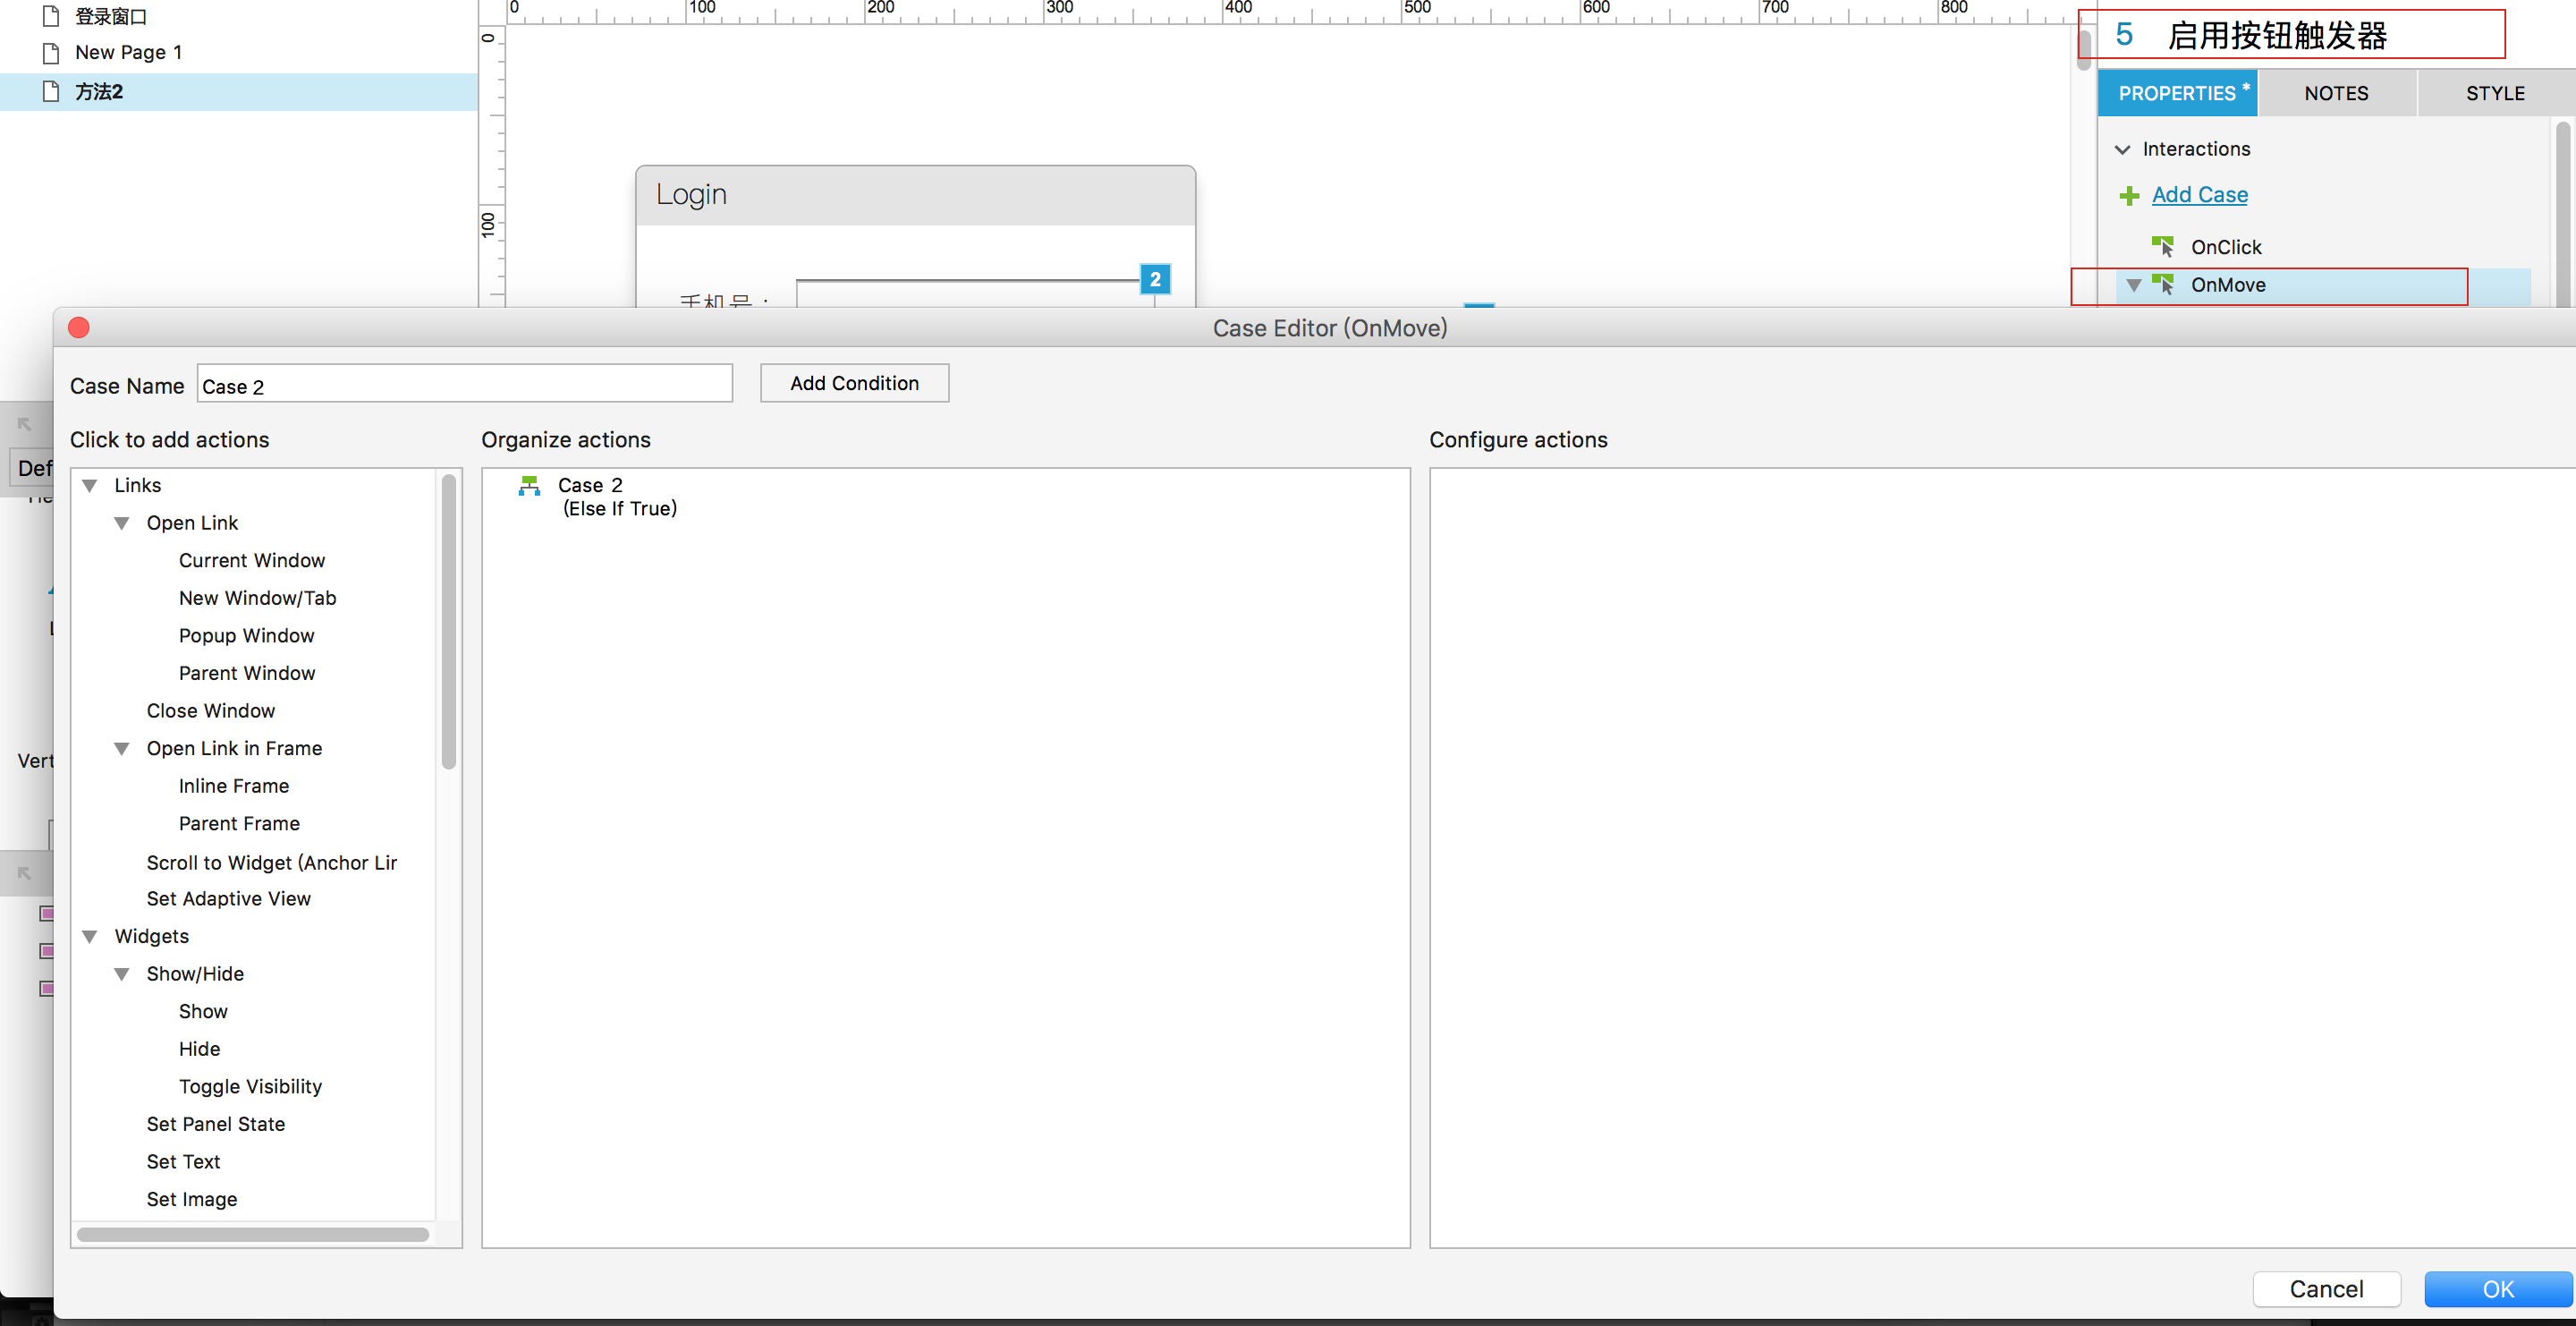
Task: Click the page icon next to New Page 1
Action: tap(51, 53)
